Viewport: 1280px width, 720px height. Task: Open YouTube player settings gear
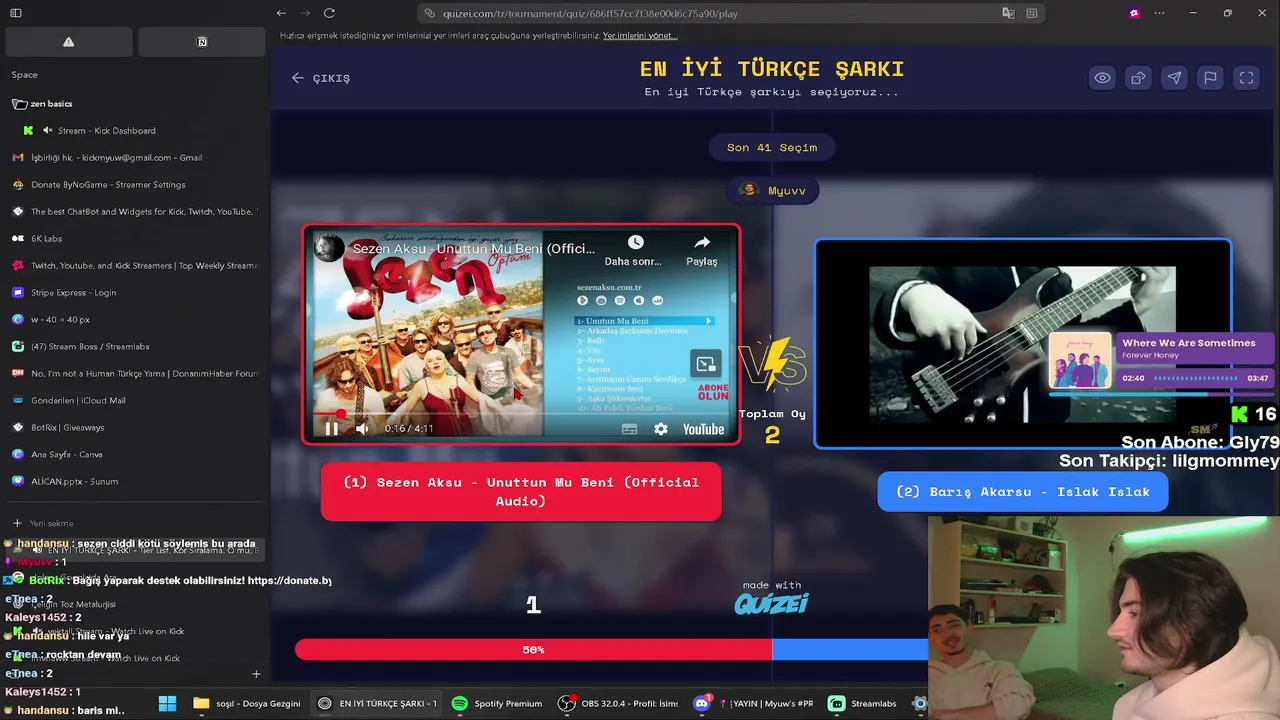pyautogui.click(x=661, y=429)
